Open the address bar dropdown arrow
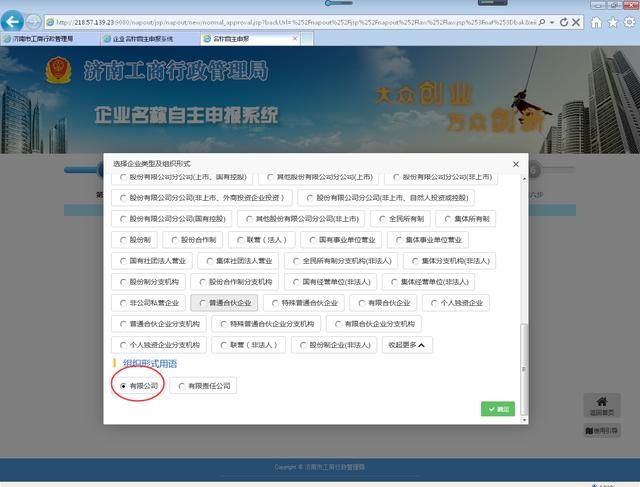The width and height of the screenshot is (640, 487). 552,22
